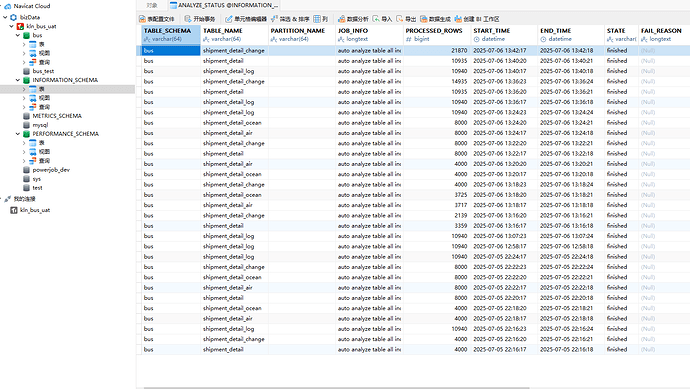Click the horizontal scrollbar below the grid

(337, 388)
